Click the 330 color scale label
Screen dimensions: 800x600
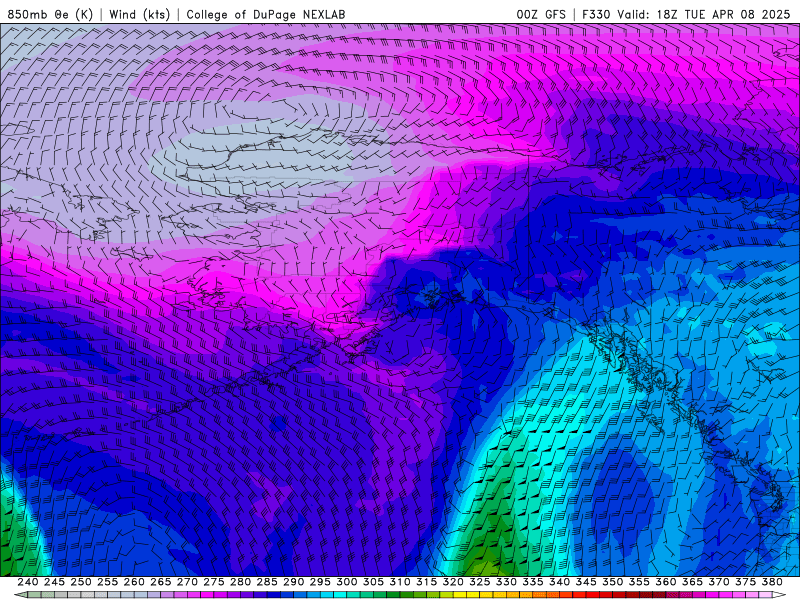click(x=506, y=582)
